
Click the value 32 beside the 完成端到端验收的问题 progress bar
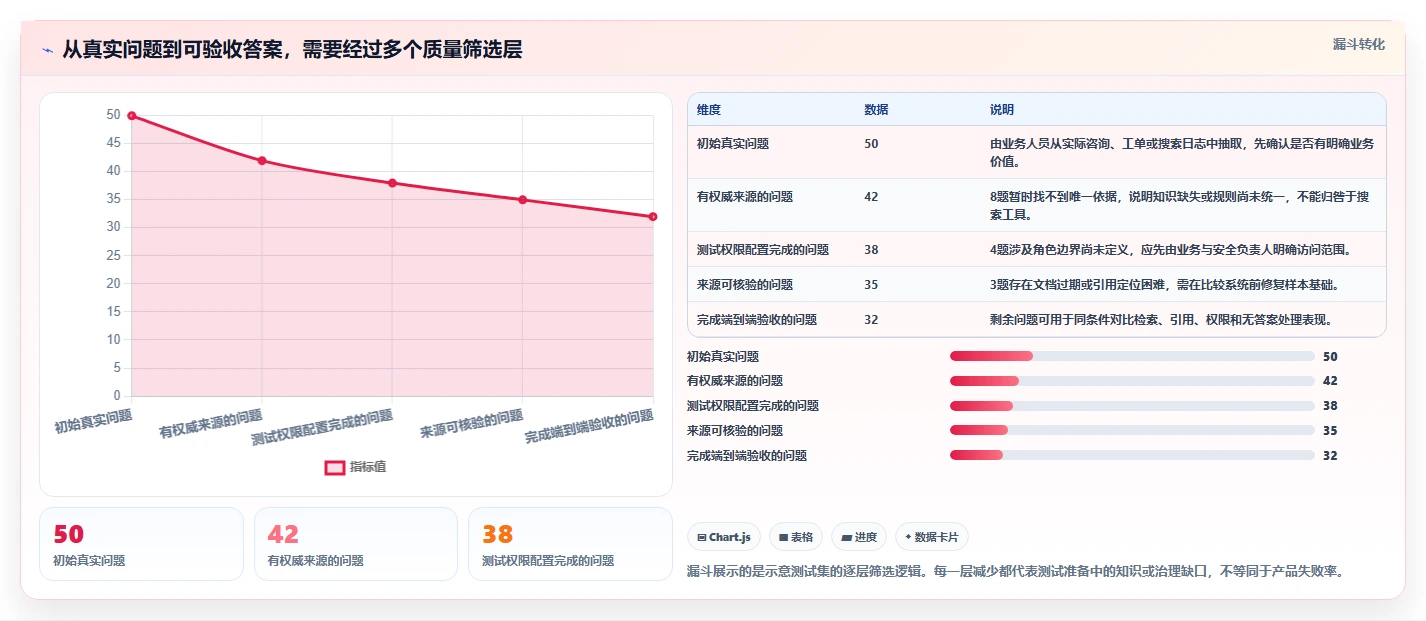coord(1330,456)
